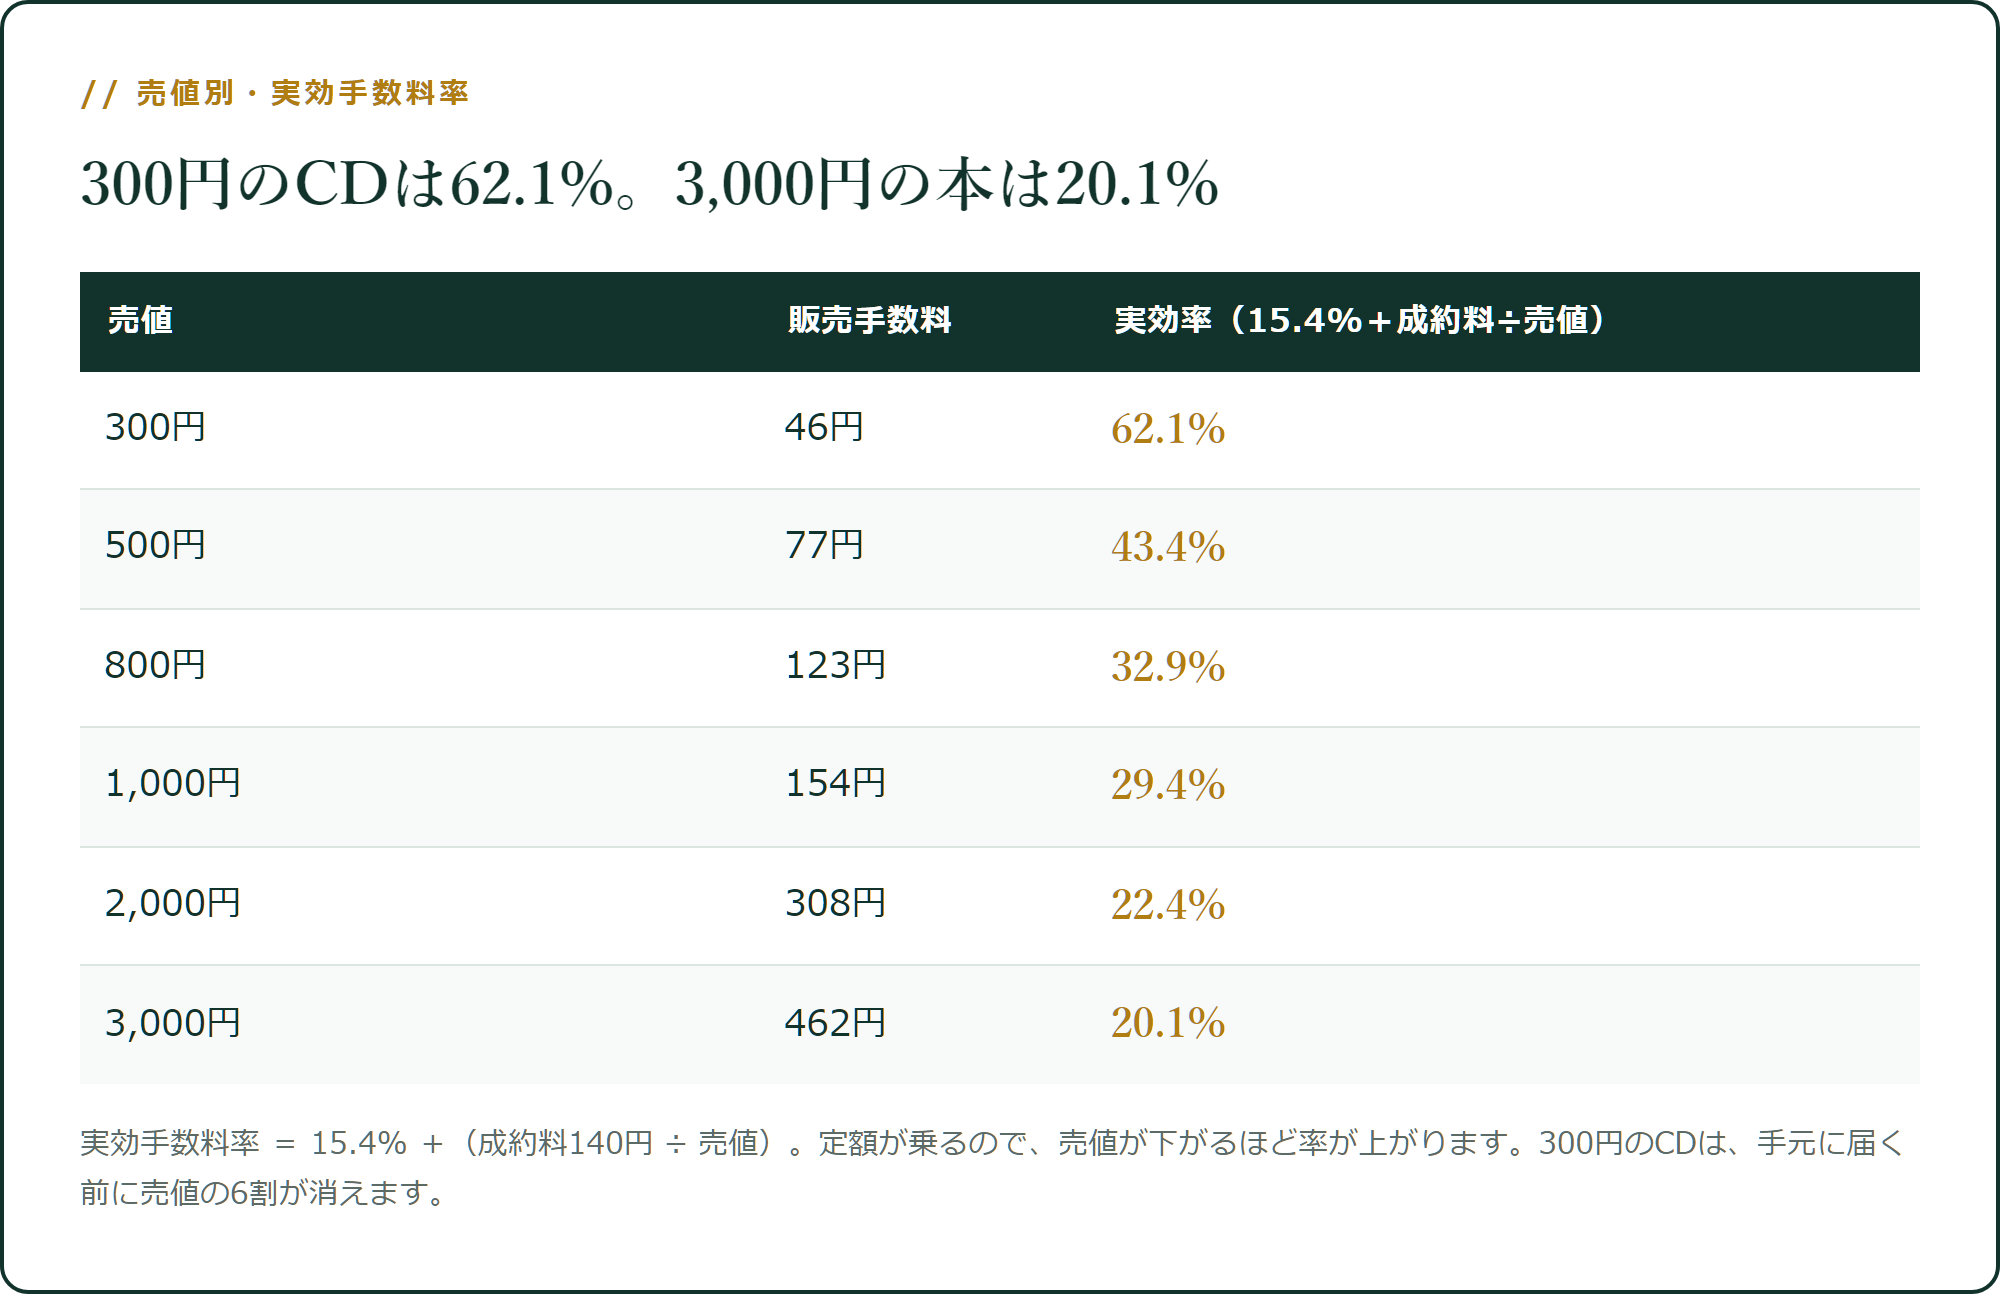
Task: Click the 308円 fee cell
Action: coord(835,903)
